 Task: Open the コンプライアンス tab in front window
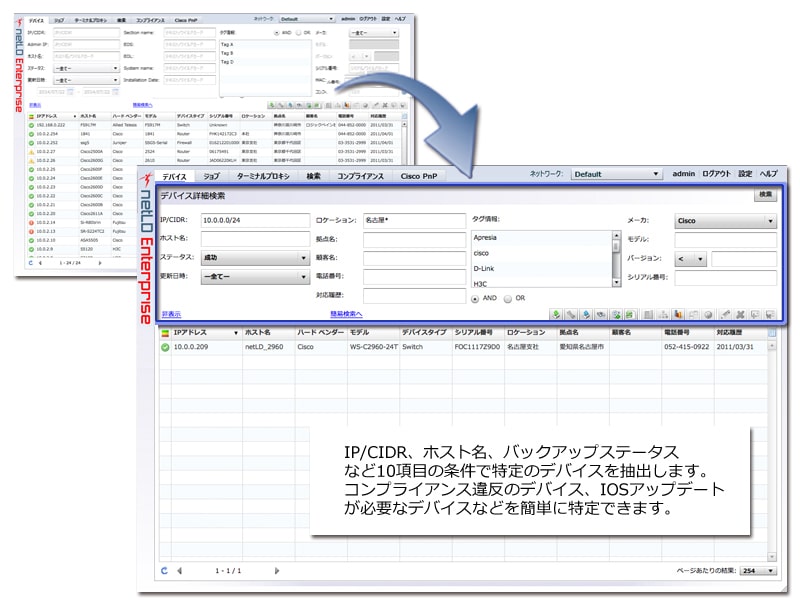pos(360,177)
